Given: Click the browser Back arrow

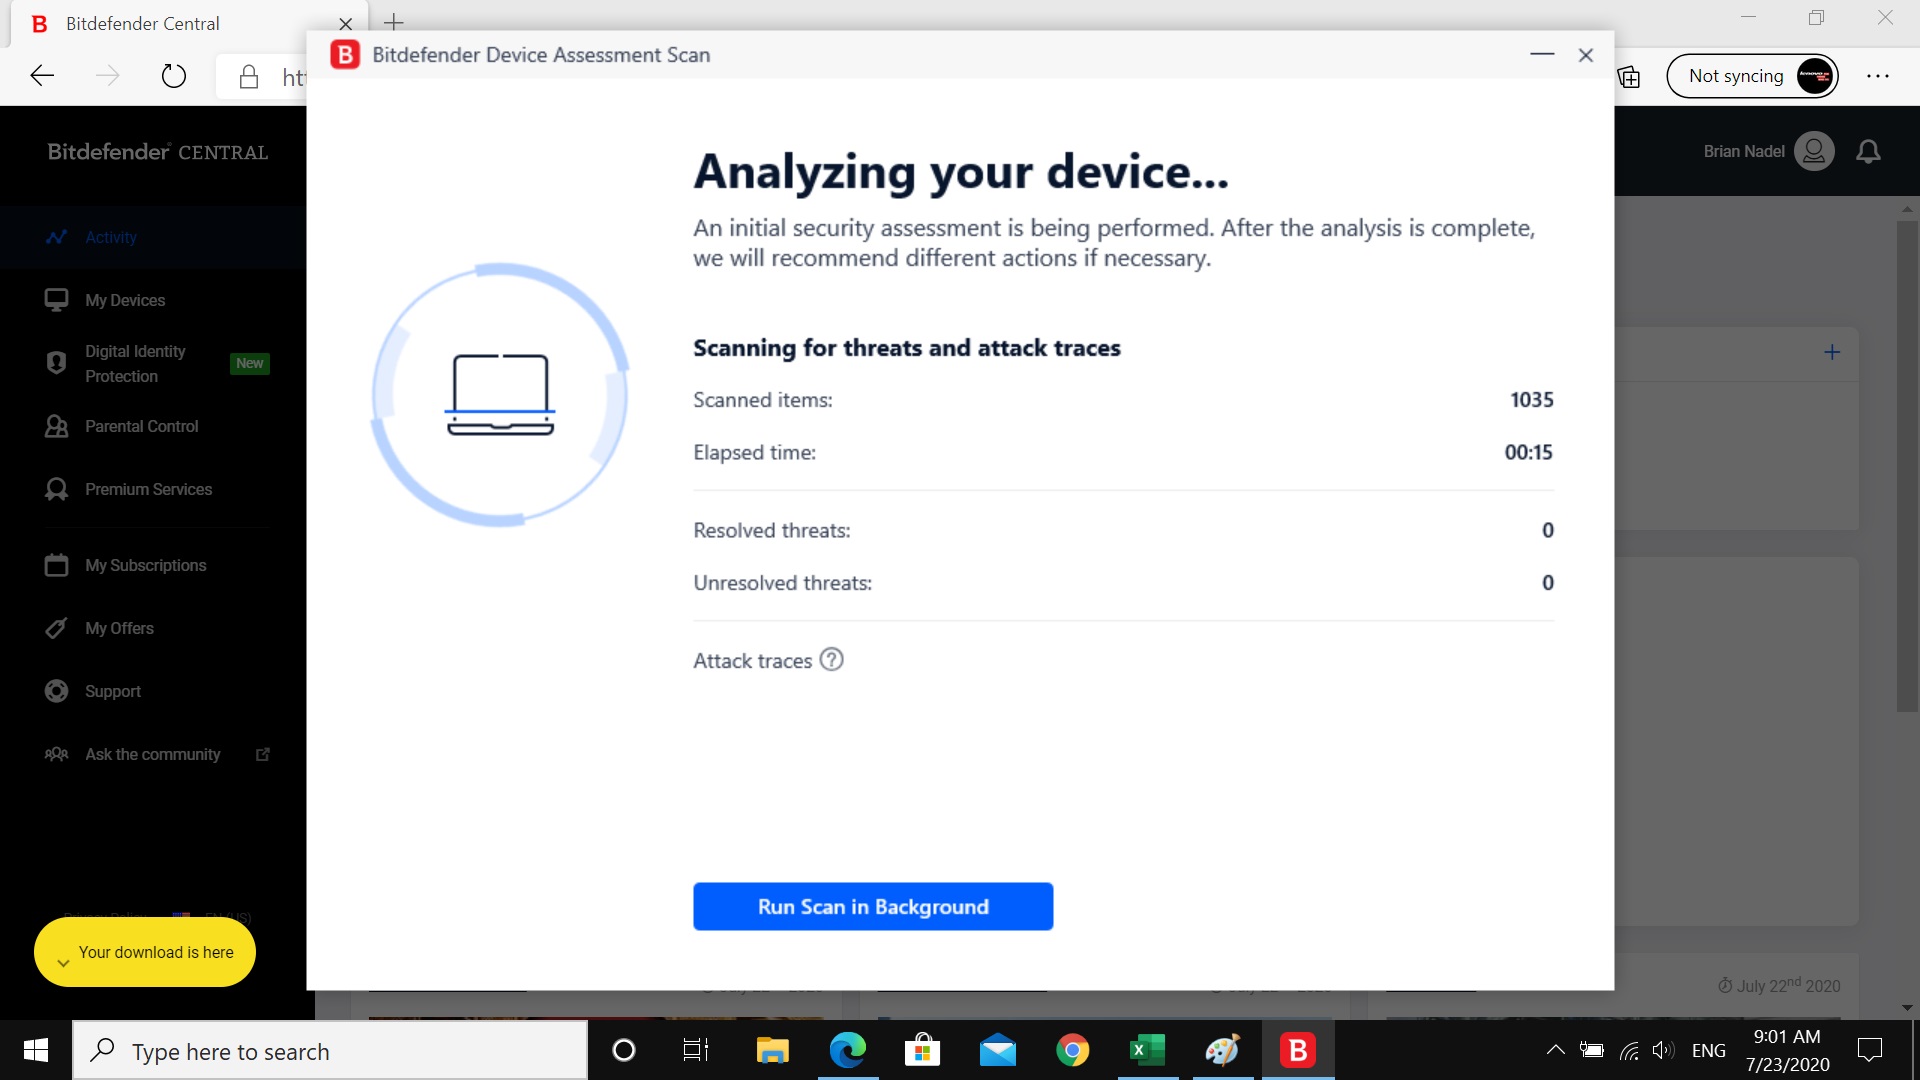Looking at the screenshot, I should [x=42, y=76].
